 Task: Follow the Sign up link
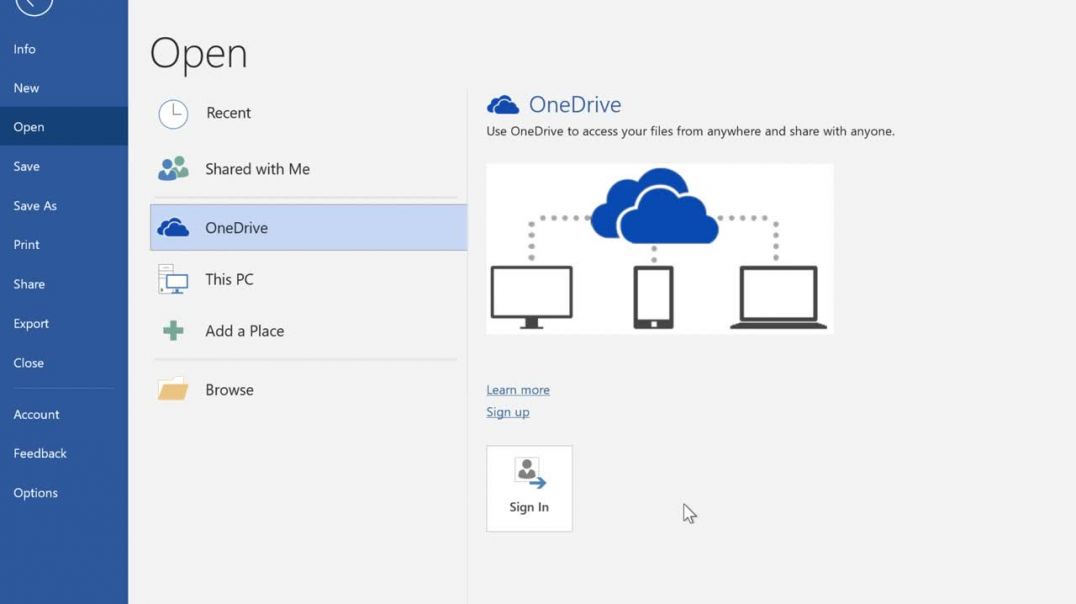pos(508,412)
